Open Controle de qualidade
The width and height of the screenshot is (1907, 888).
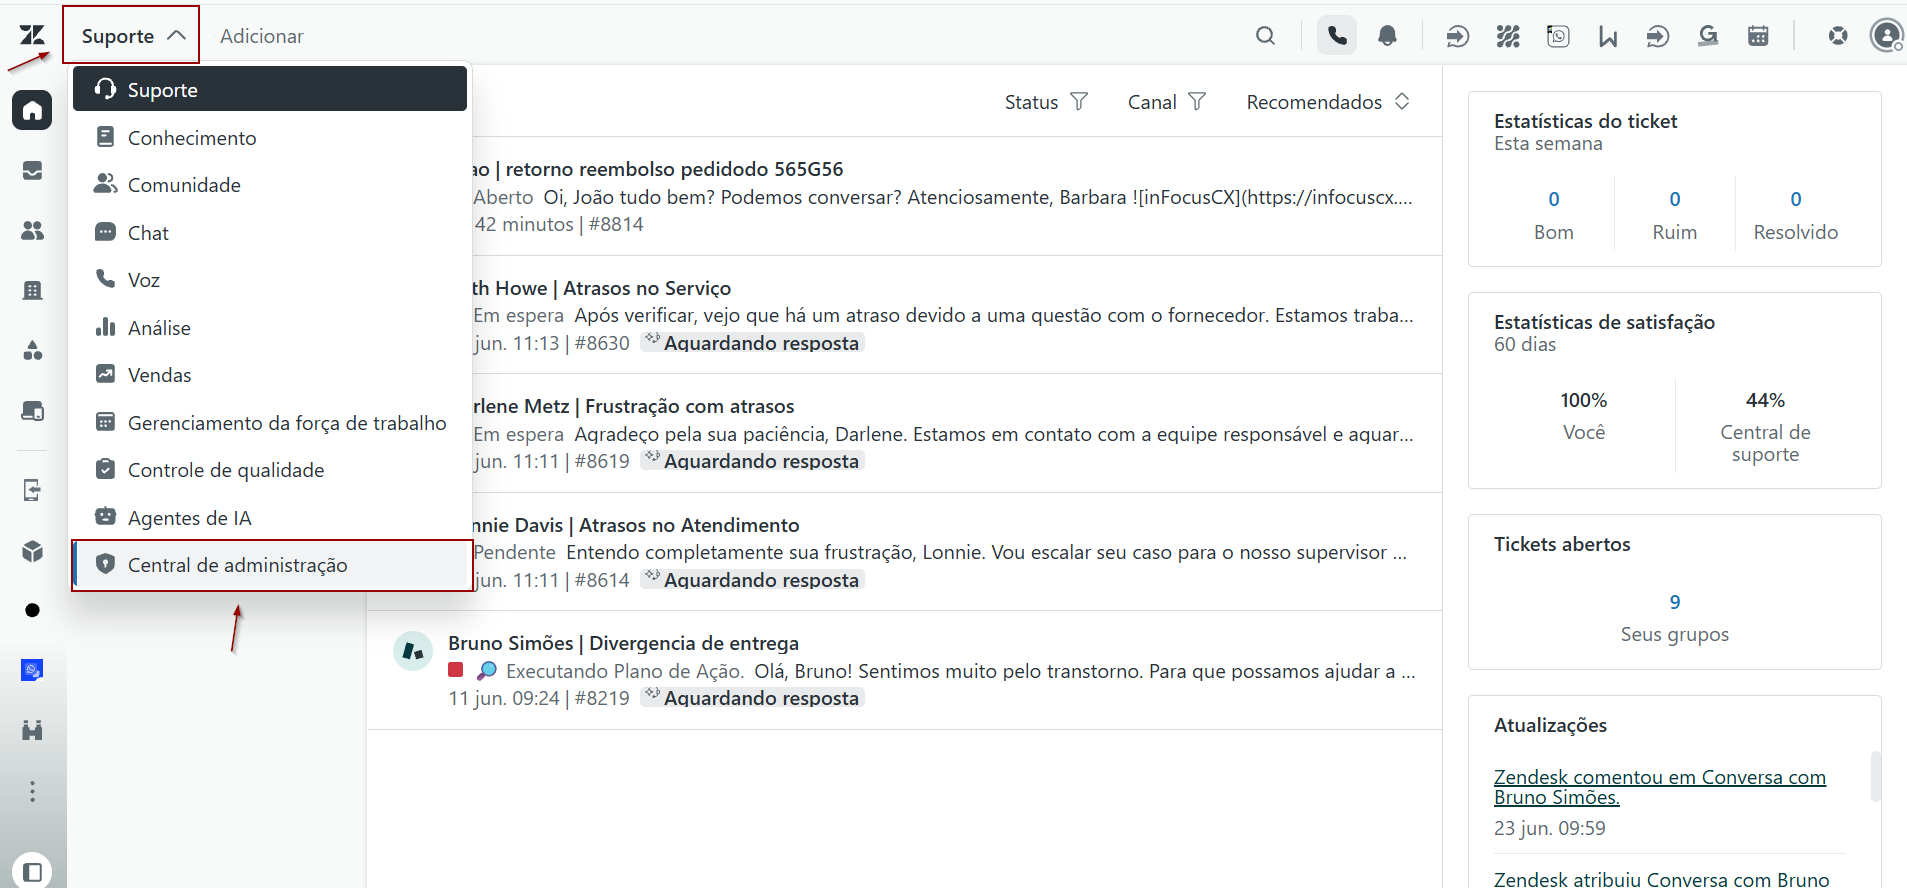270,470
